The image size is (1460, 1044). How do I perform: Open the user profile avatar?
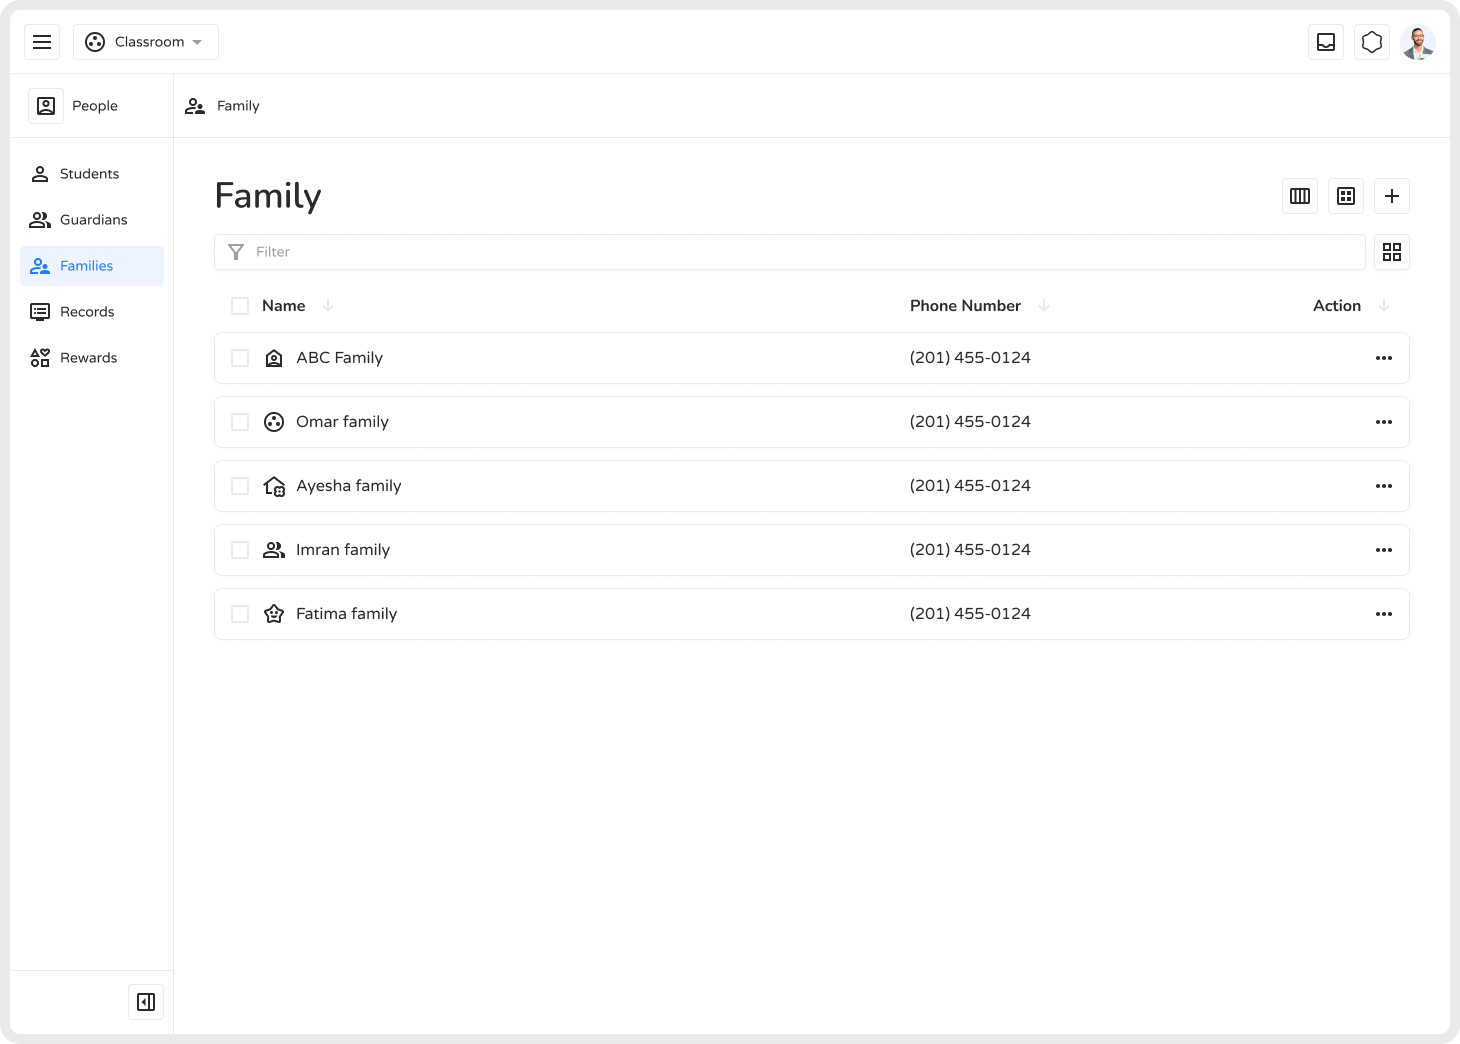pyautogui.click(x=1418, y=42)
